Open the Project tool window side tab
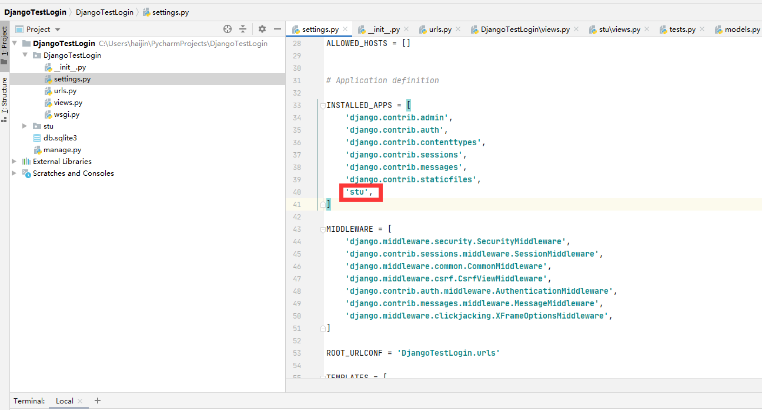 click(4, 46)
